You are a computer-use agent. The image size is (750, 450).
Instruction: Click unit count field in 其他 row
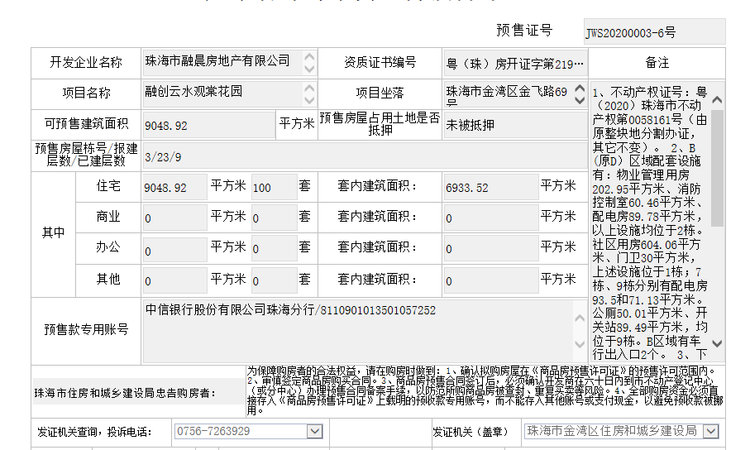click(x=274, y=280)
